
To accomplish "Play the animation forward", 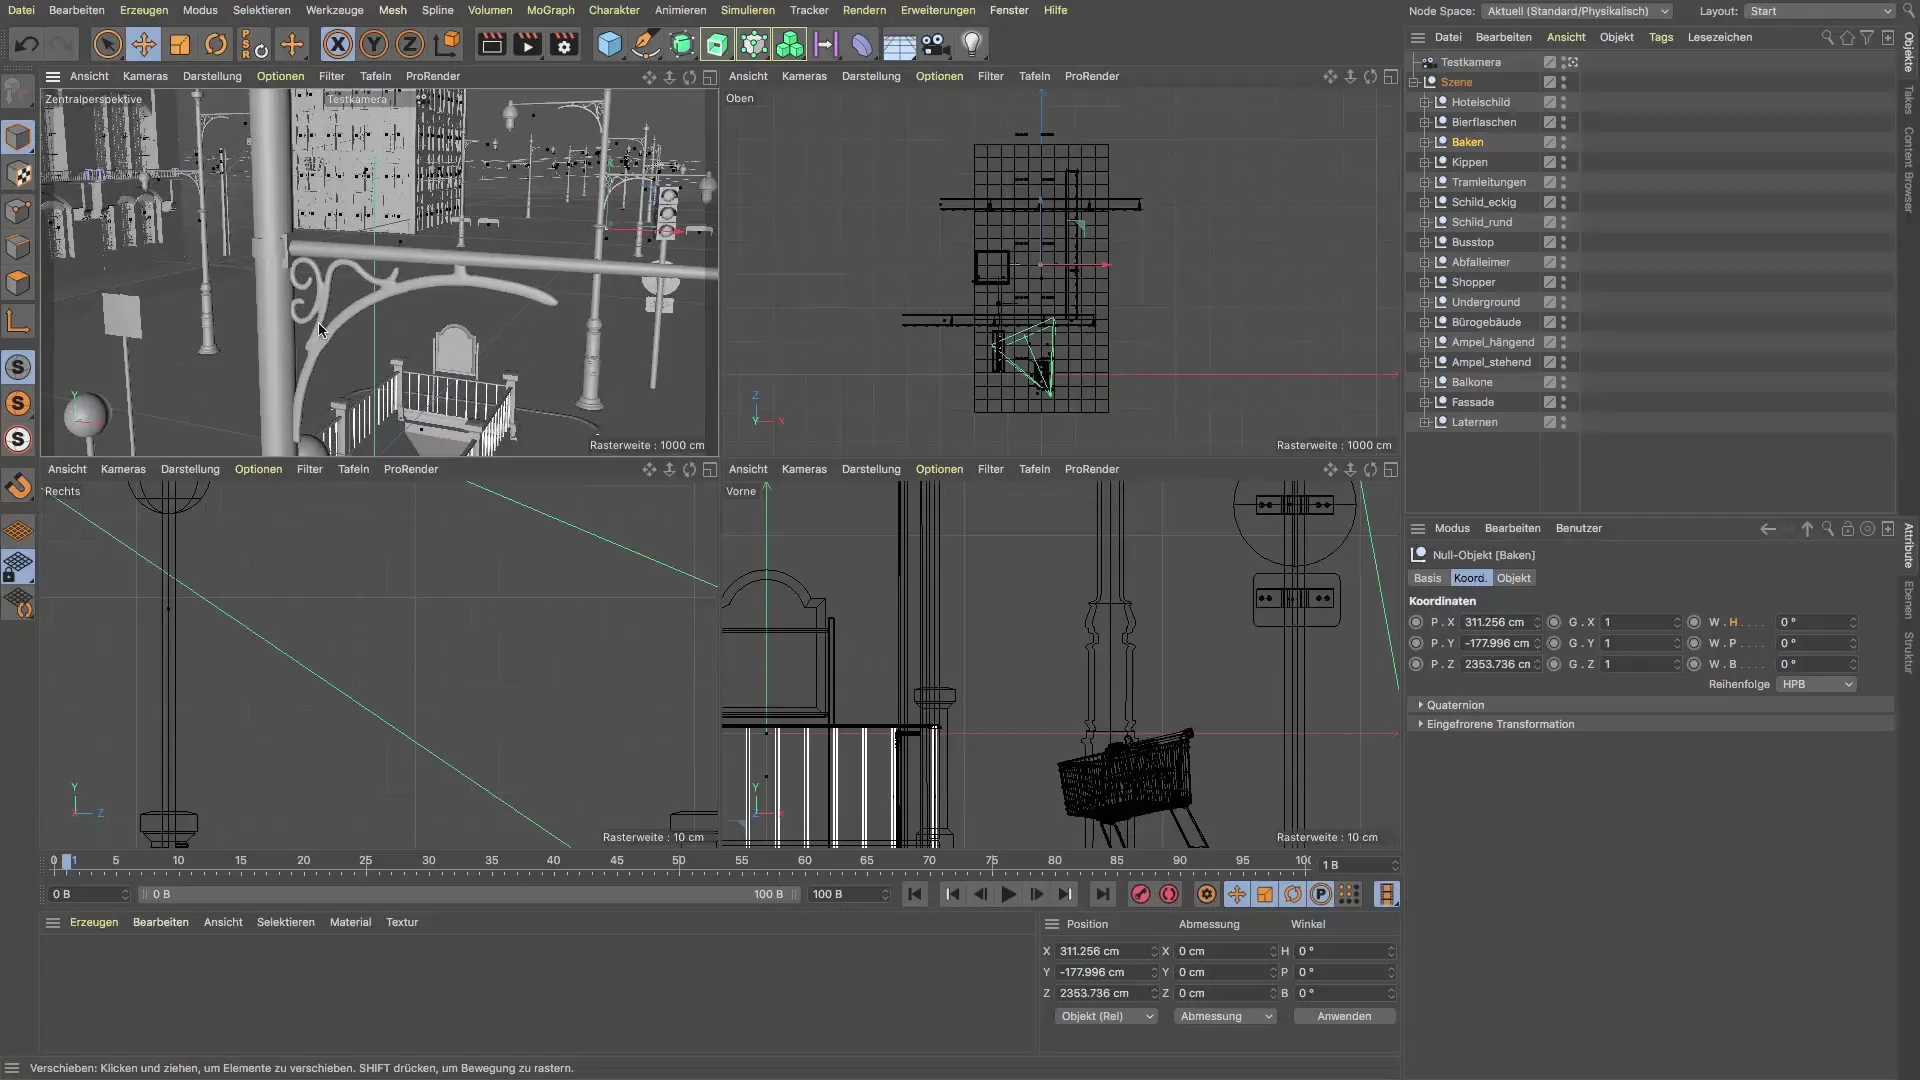I will tap(1008, 894).
